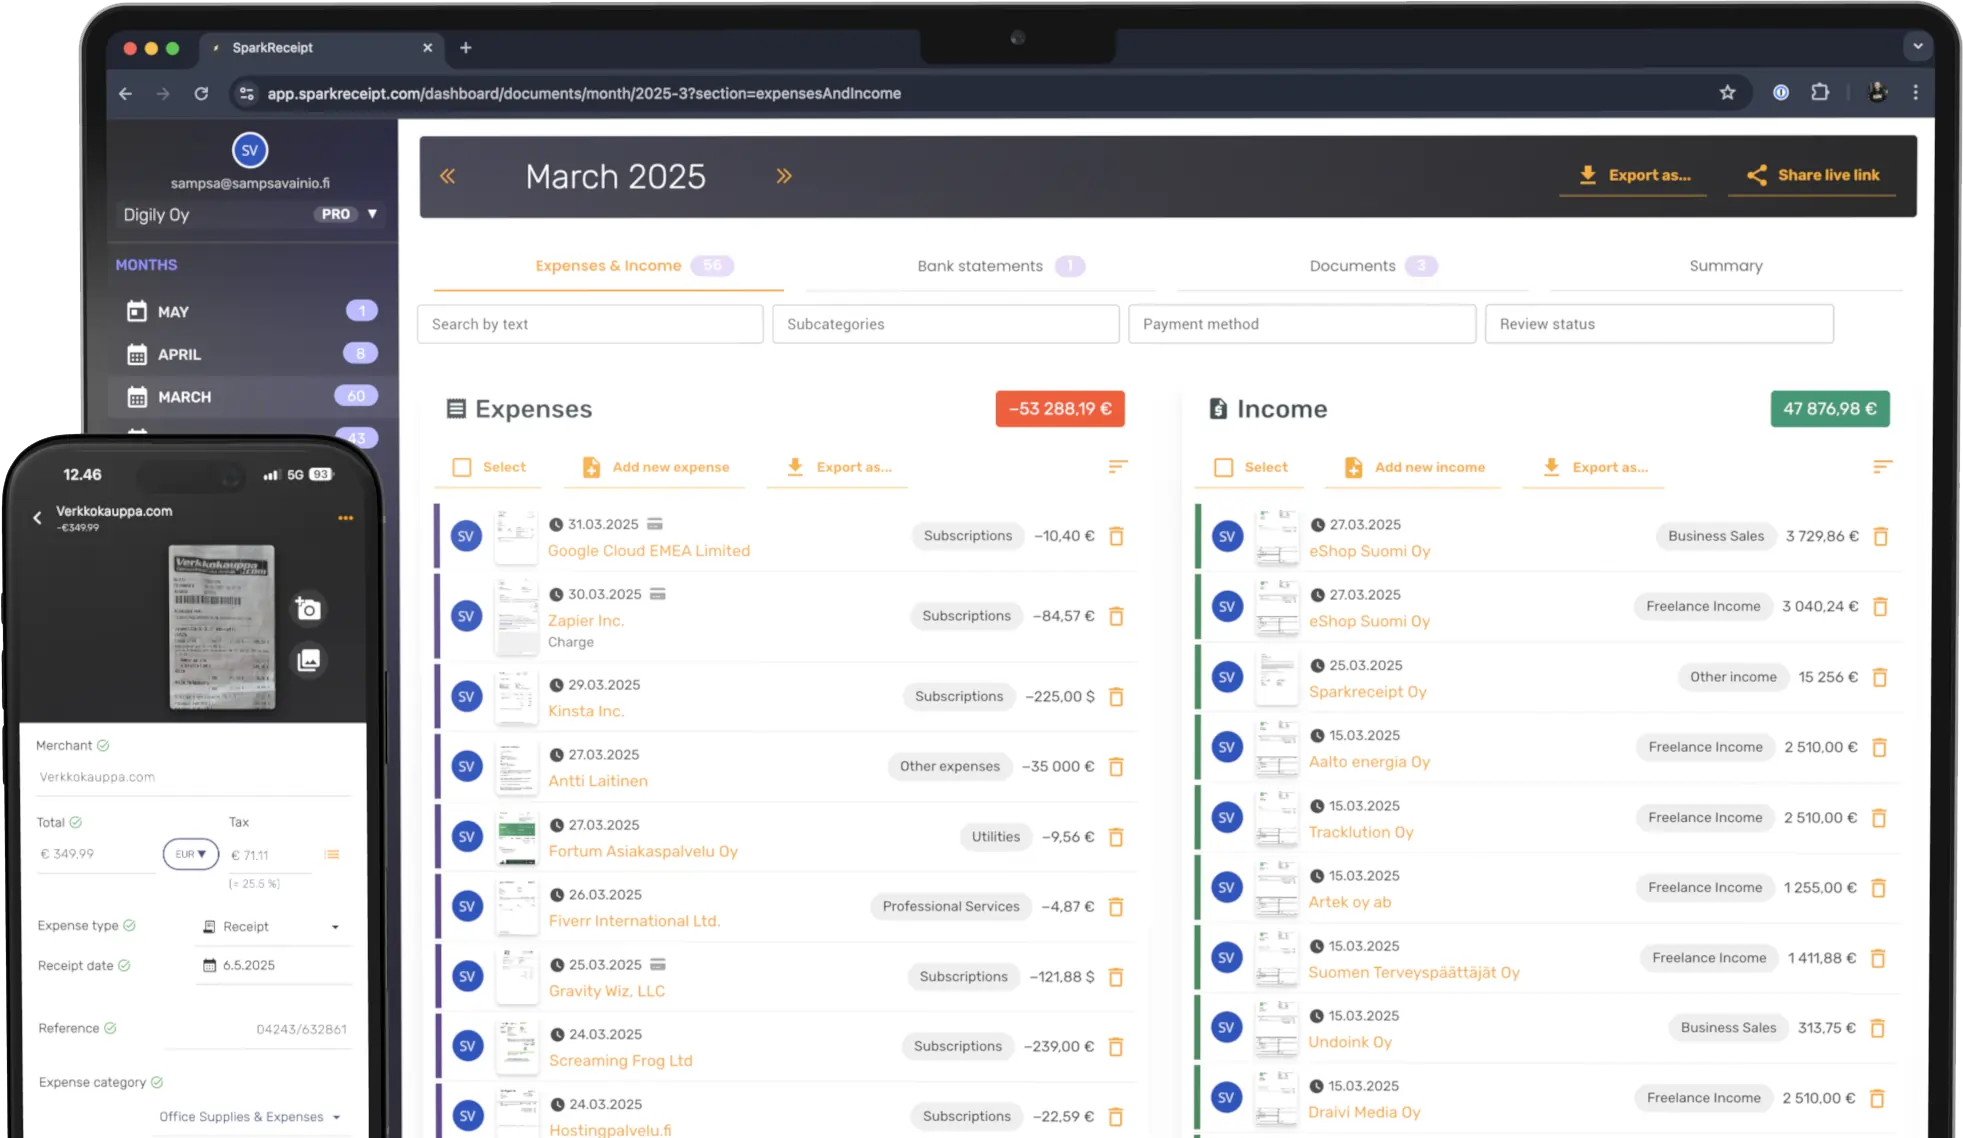
Task: Select APRIL in the months sidebar
Action: tap(250, 354)
